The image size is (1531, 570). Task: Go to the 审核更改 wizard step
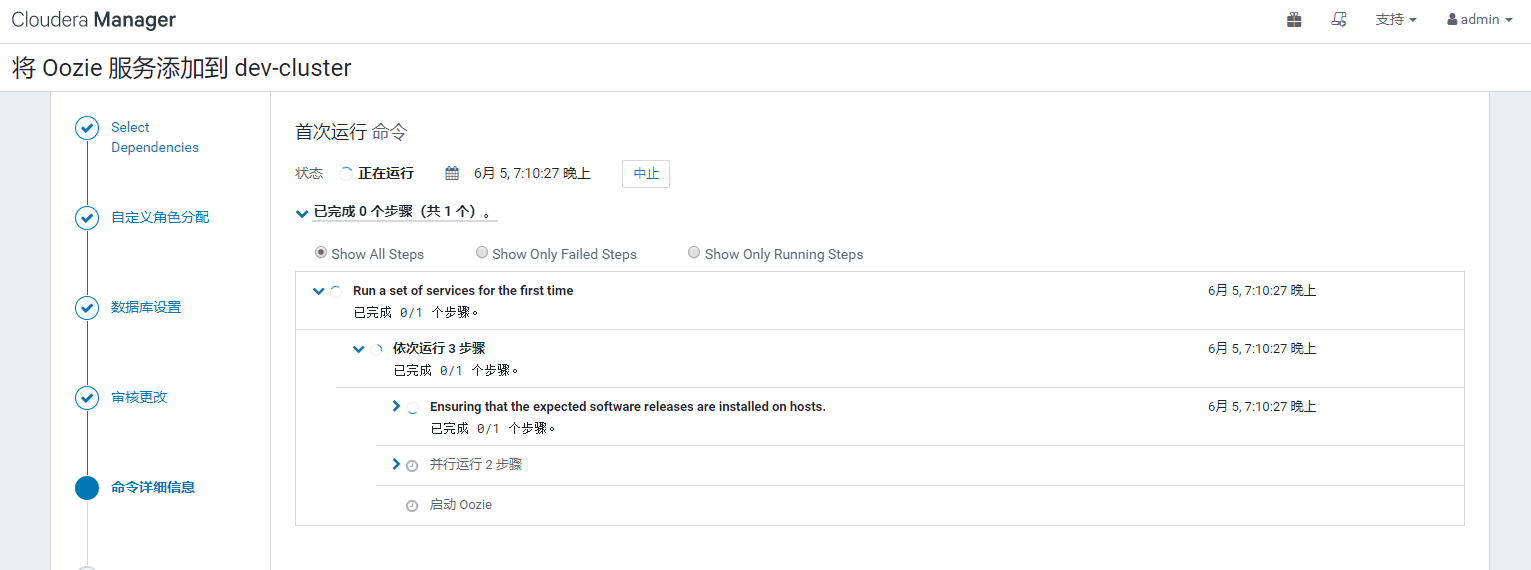(x=139, y=397)
